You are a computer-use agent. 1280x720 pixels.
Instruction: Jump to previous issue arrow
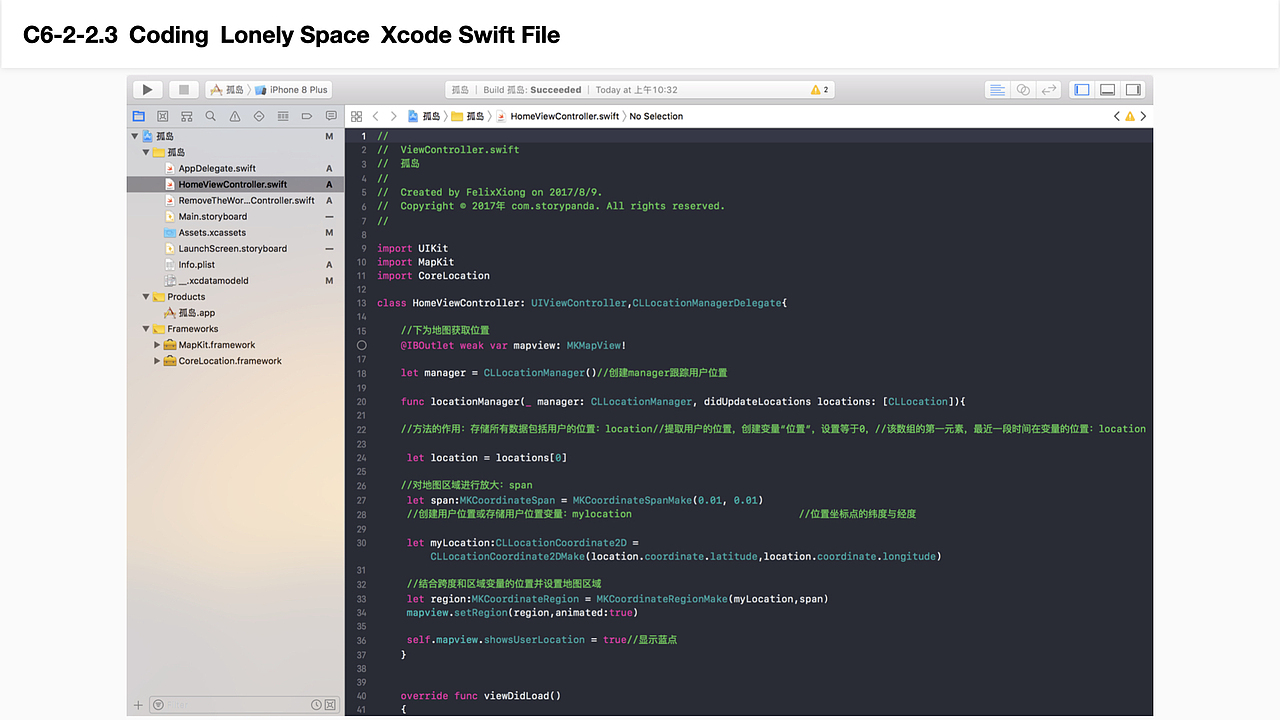pyautogui.click(x=1117, y=116)
